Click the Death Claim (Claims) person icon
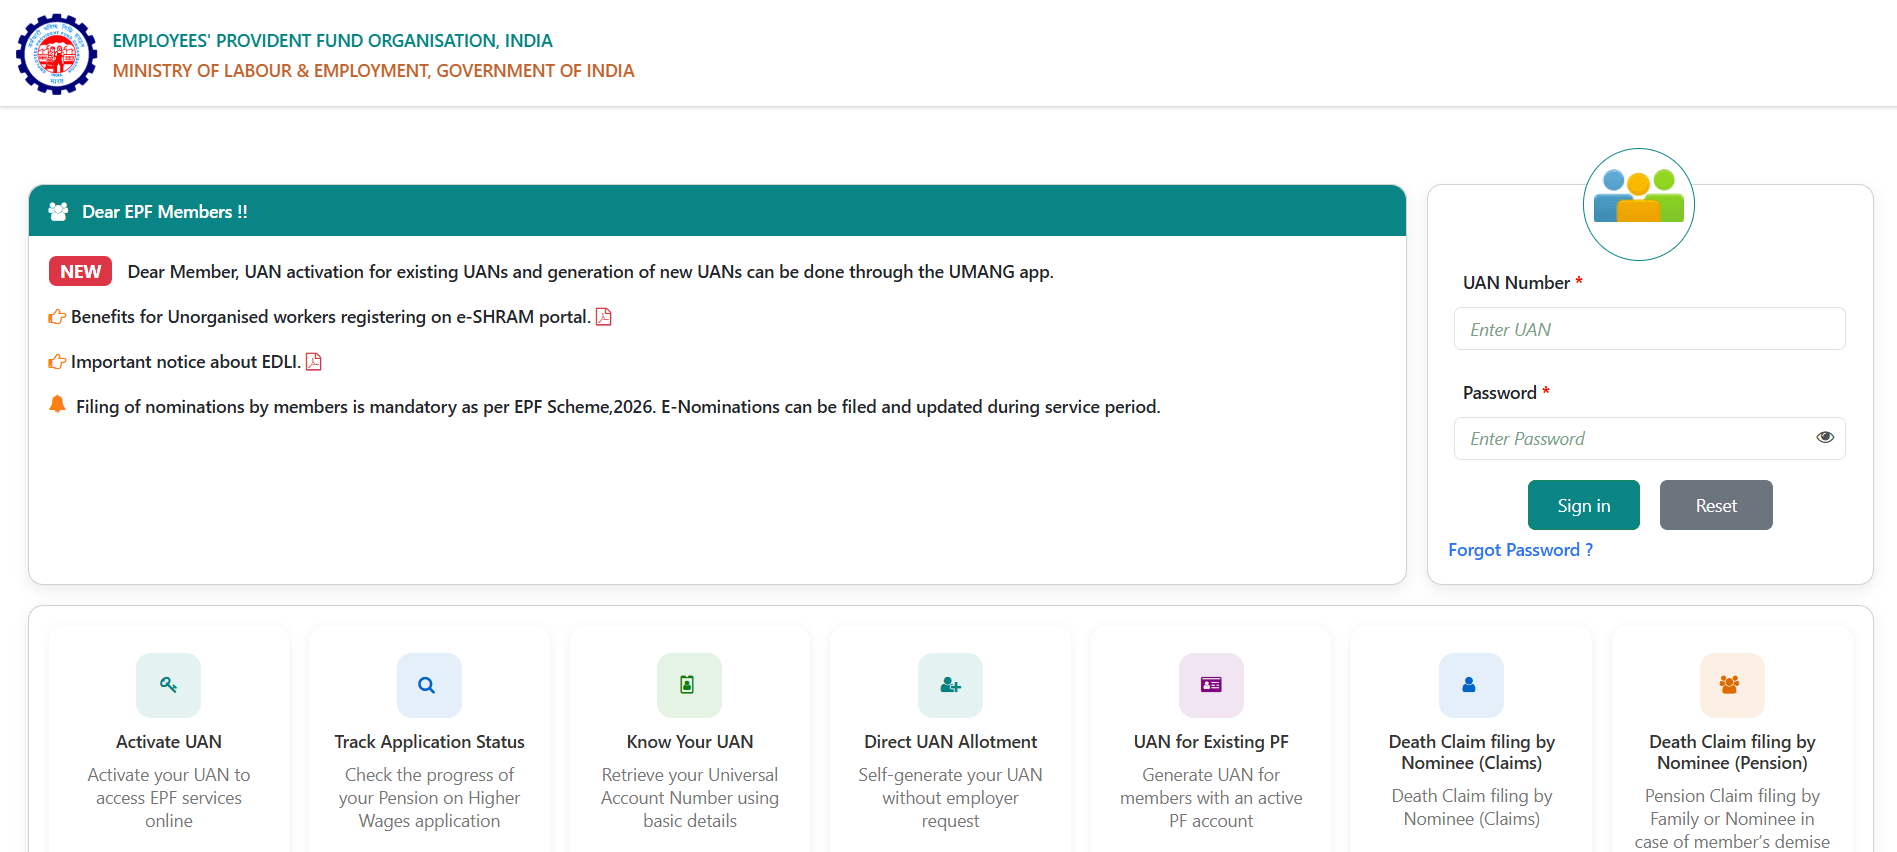This screenshot has height=852, width=1897. coord(1471,685)
